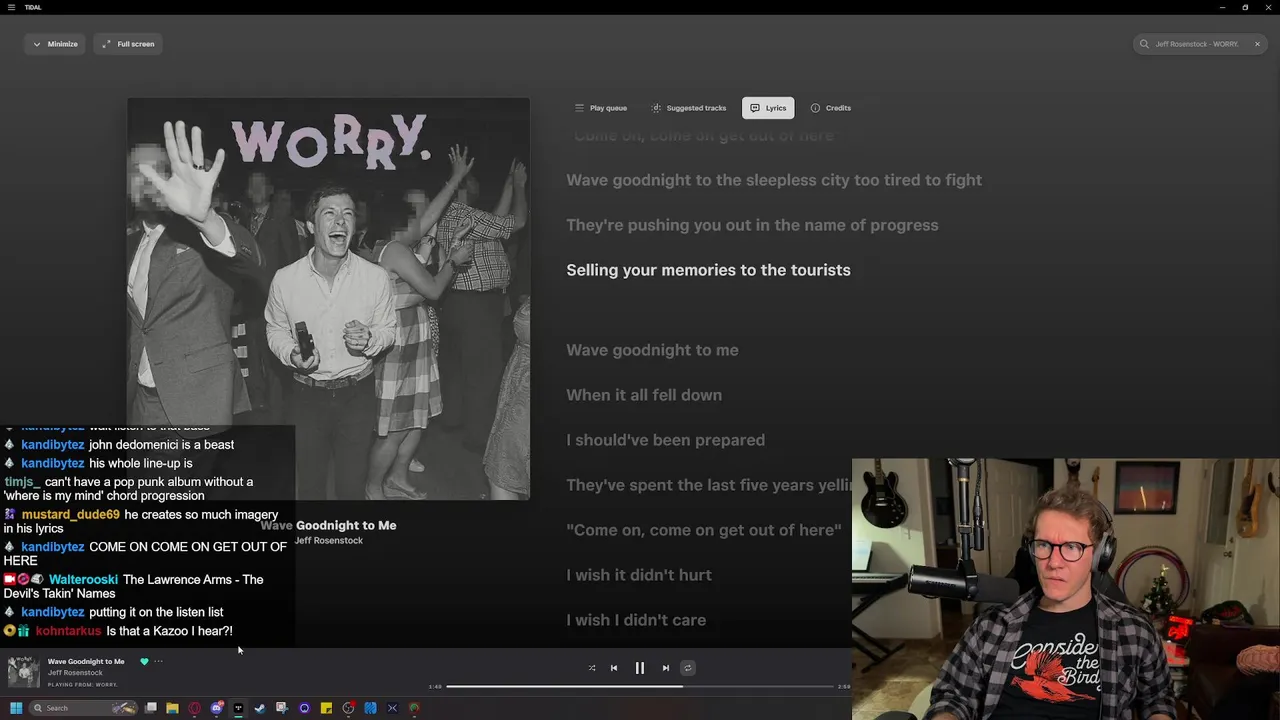This screenshot has width=1280, height=720.
Task: Click the WORRY. album cover art
Action: 328,298
